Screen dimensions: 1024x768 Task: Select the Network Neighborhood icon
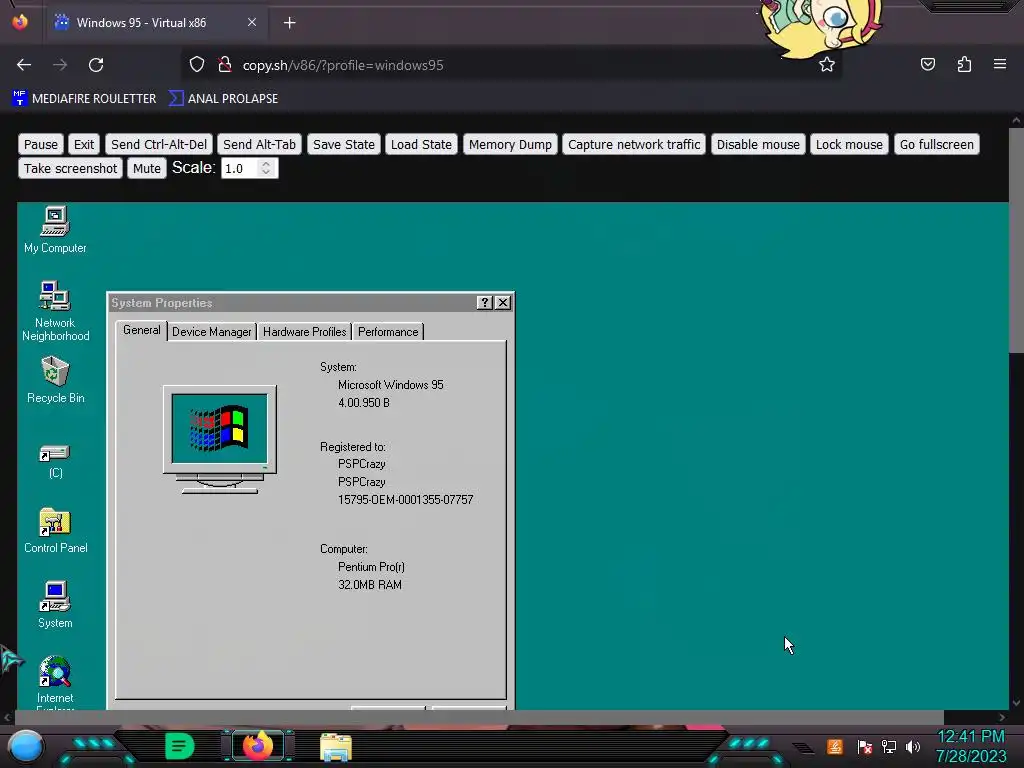(x=55, y=311)
